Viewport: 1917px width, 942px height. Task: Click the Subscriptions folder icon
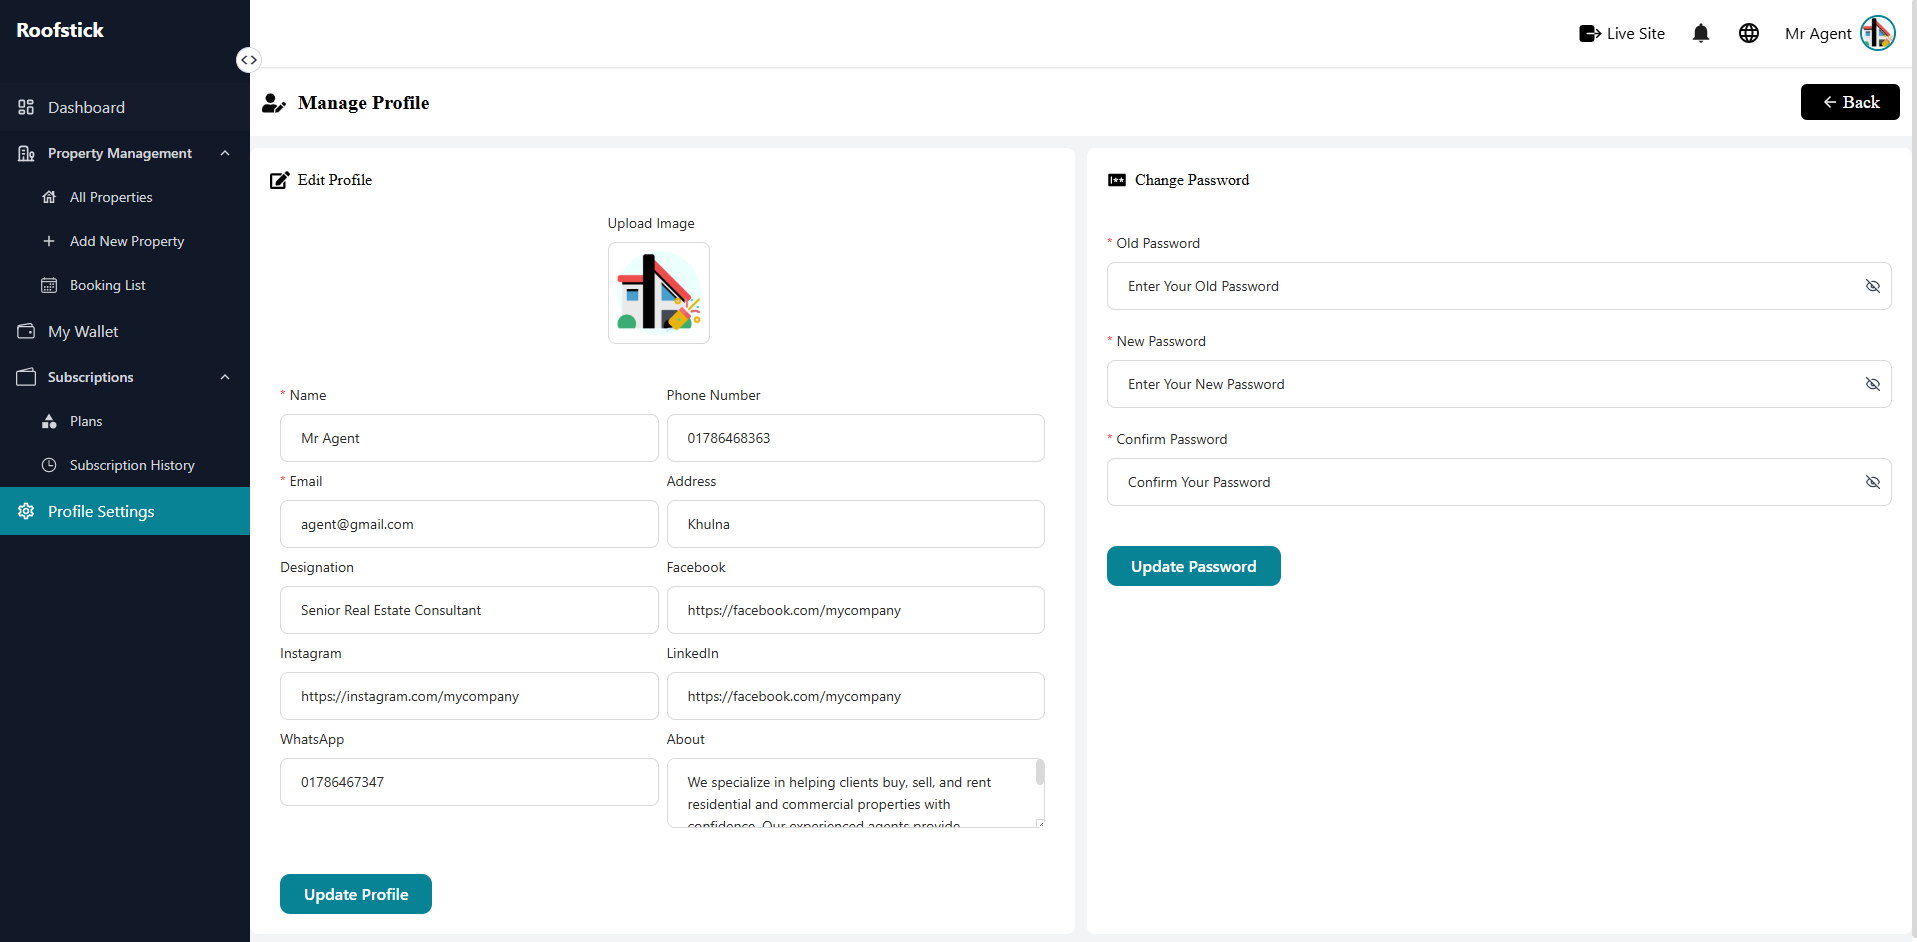(x=26, y=377)
